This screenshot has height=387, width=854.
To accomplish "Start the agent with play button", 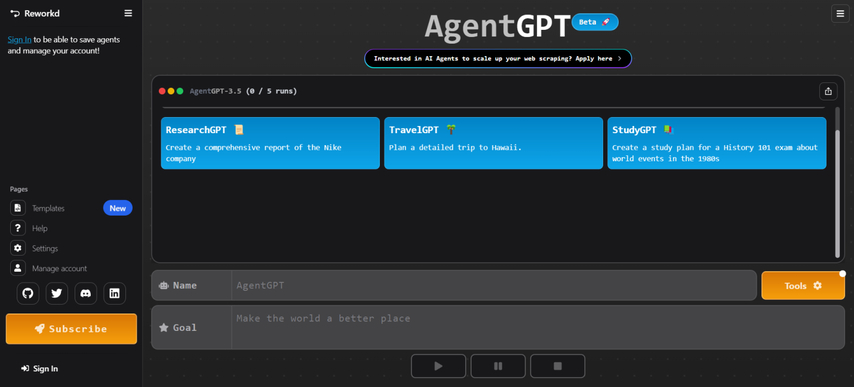I will coord(438,366).
